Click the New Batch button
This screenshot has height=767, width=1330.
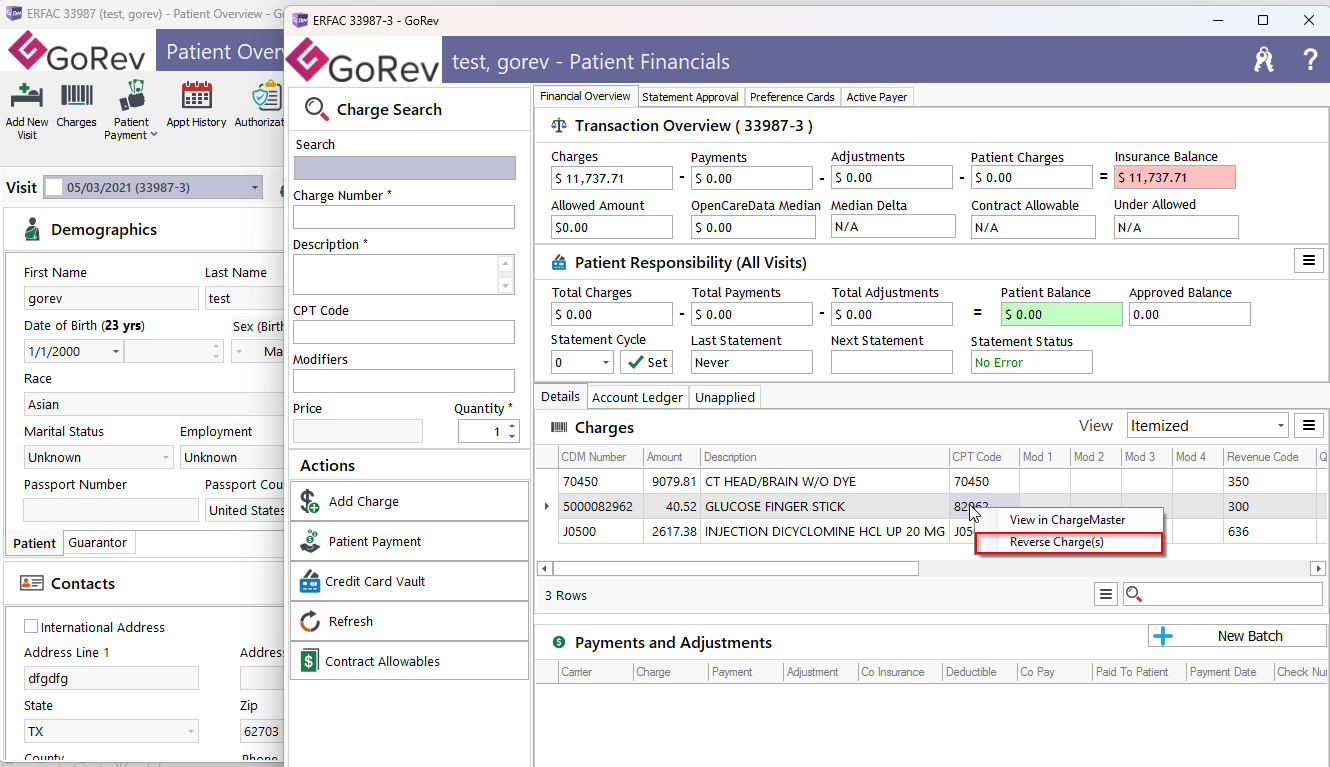pyautogui.click(x=1237, y=636)
